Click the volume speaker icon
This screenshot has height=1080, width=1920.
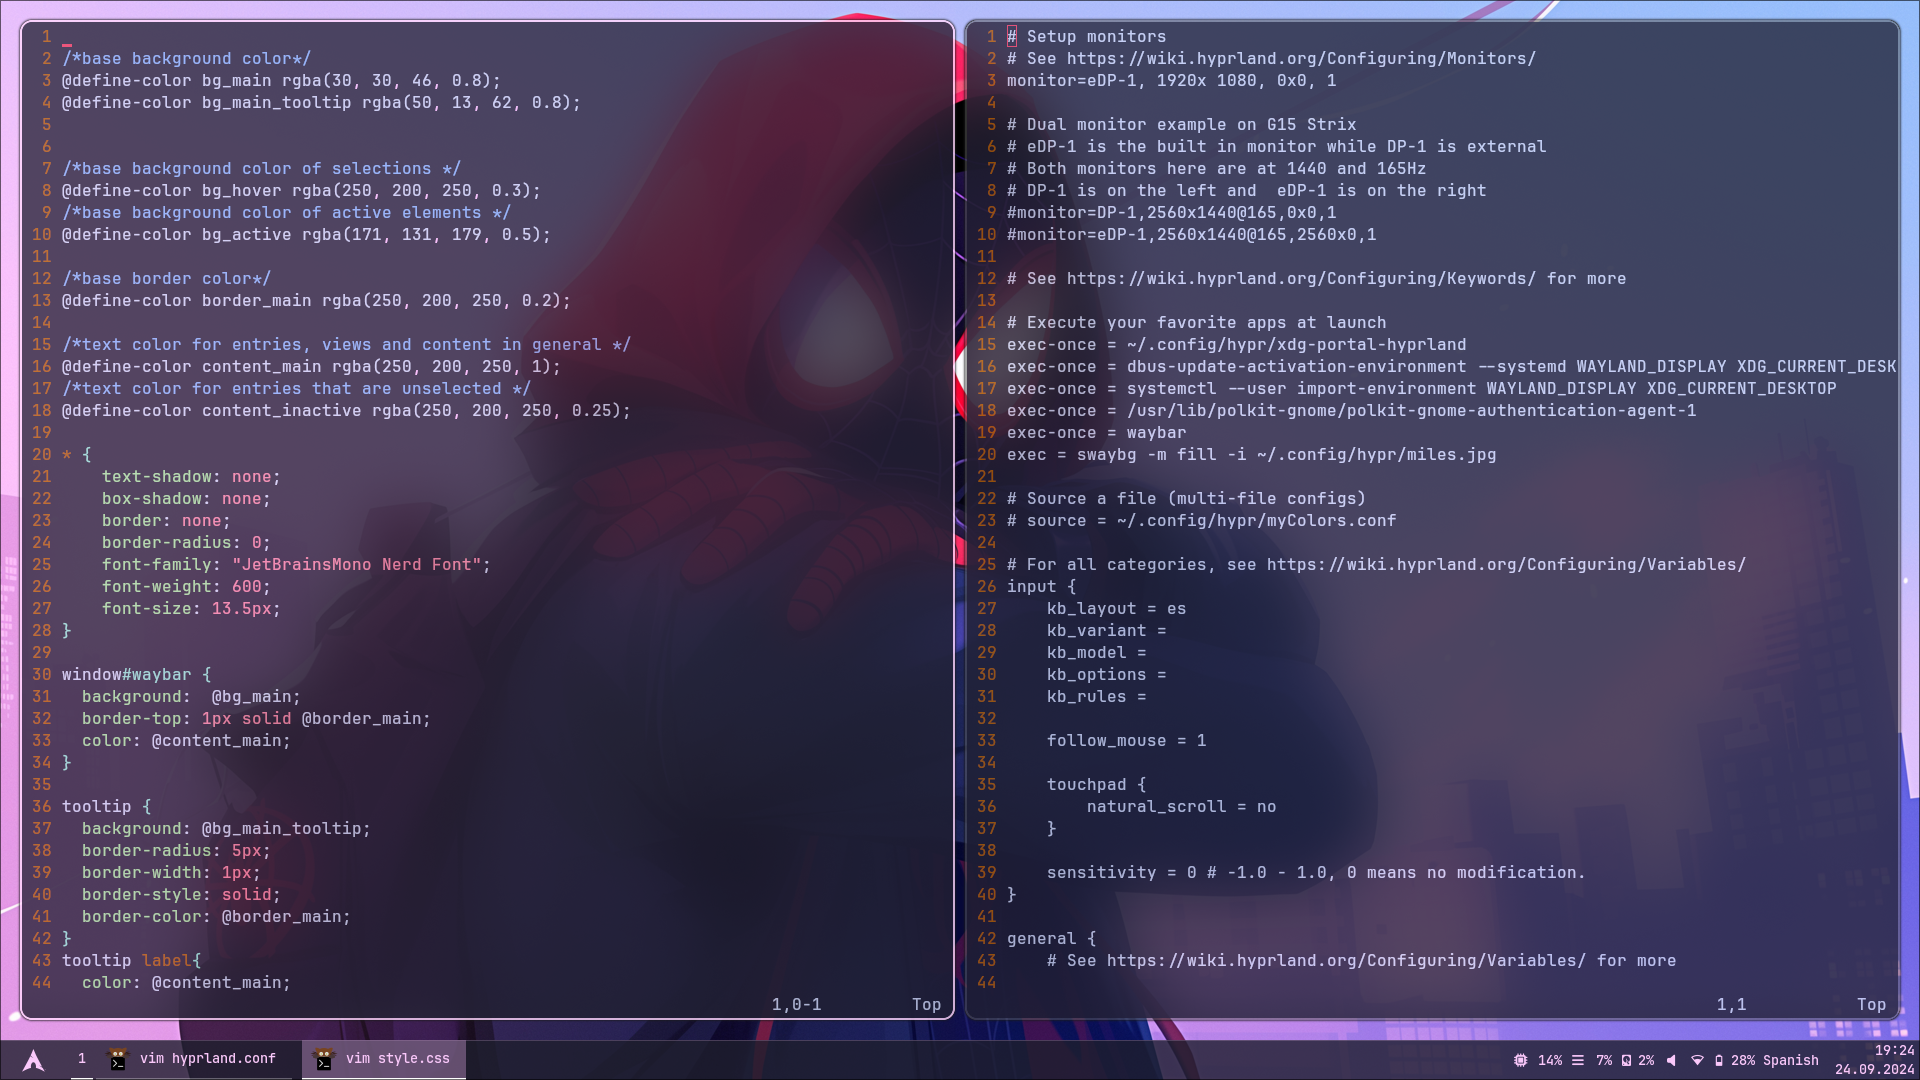1672,1060
